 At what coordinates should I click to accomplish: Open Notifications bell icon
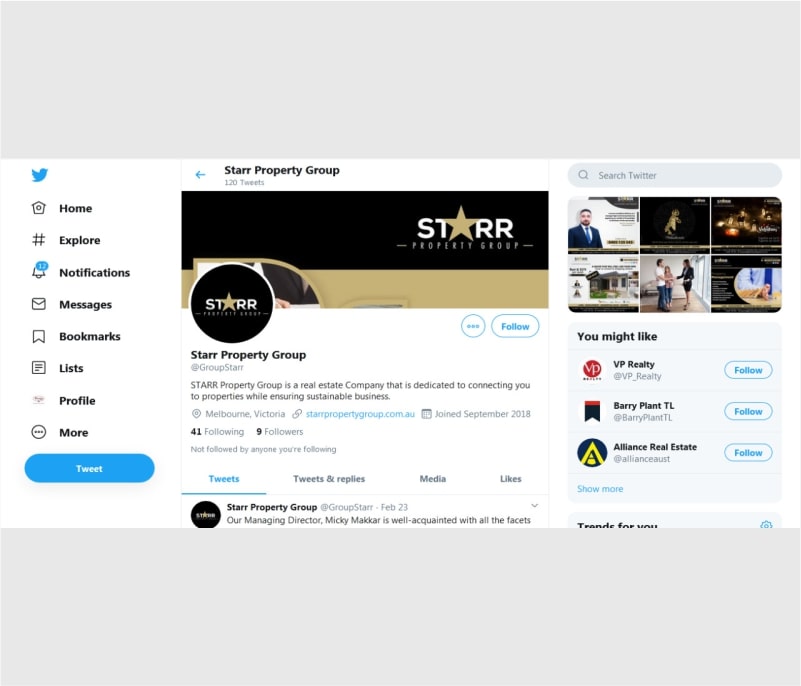click(x=39, y=271)
